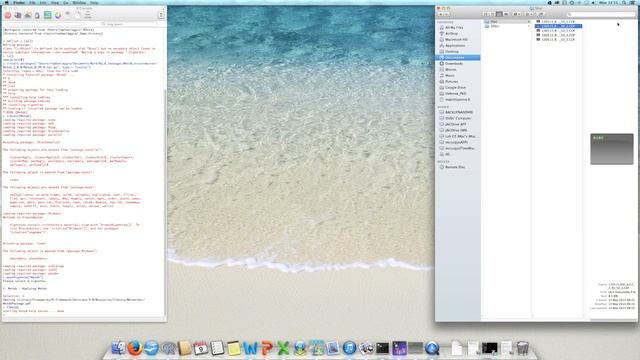Click the Quit power icon in R Console toolbar
This screenshot has width=640, height=360.
161,15
